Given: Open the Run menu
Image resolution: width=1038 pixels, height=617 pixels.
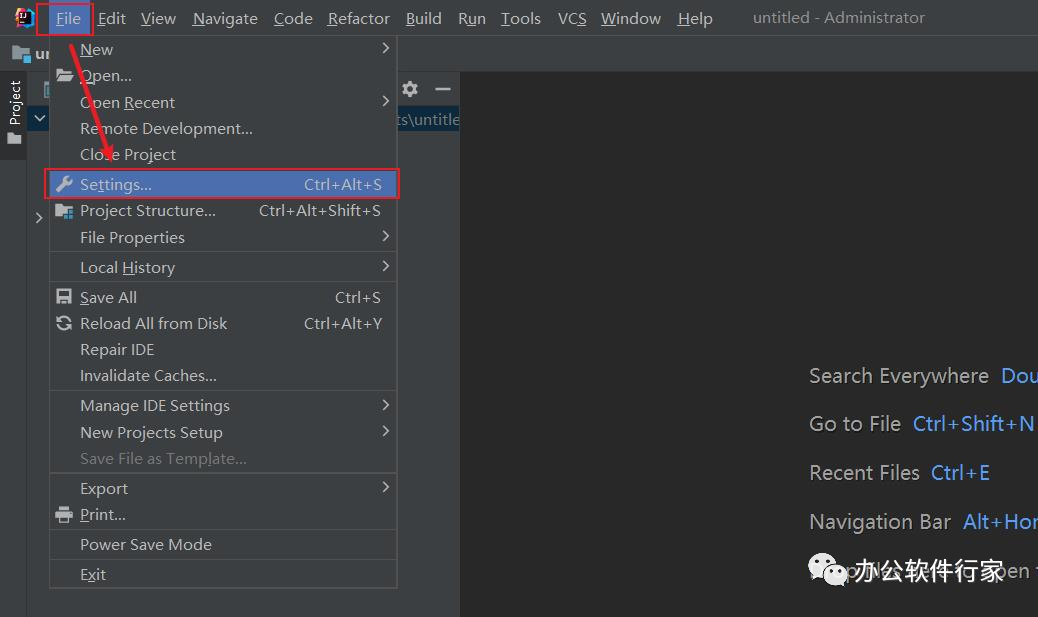Looking at the screenshot, I should click(471, 19).
